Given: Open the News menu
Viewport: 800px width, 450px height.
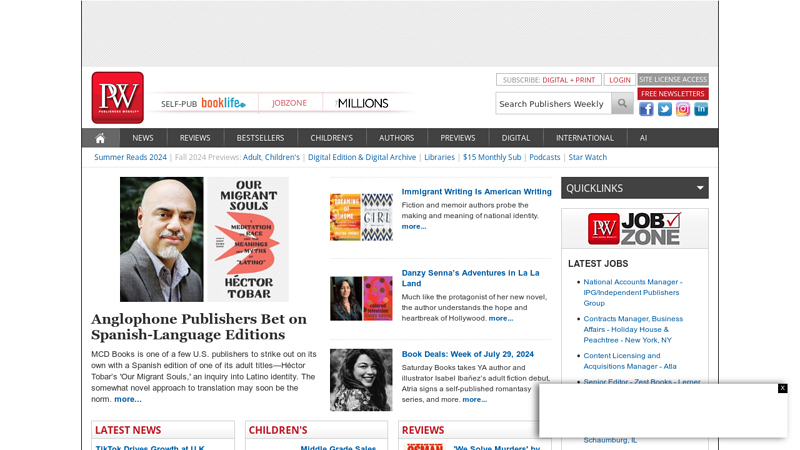Looking at the screenshot, I should click(x=143, y=138).
